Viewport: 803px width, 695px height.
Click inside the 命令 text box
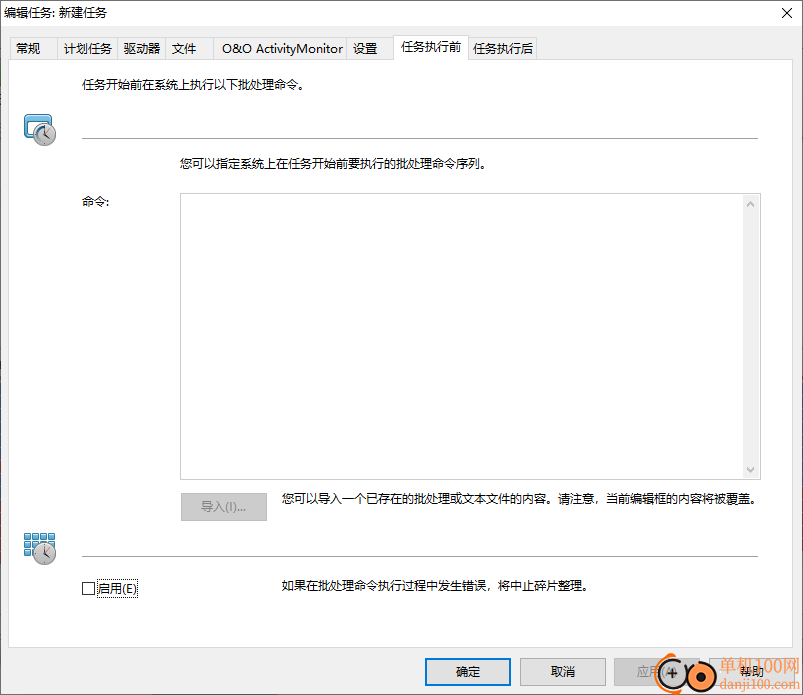(x=461, y=336)
